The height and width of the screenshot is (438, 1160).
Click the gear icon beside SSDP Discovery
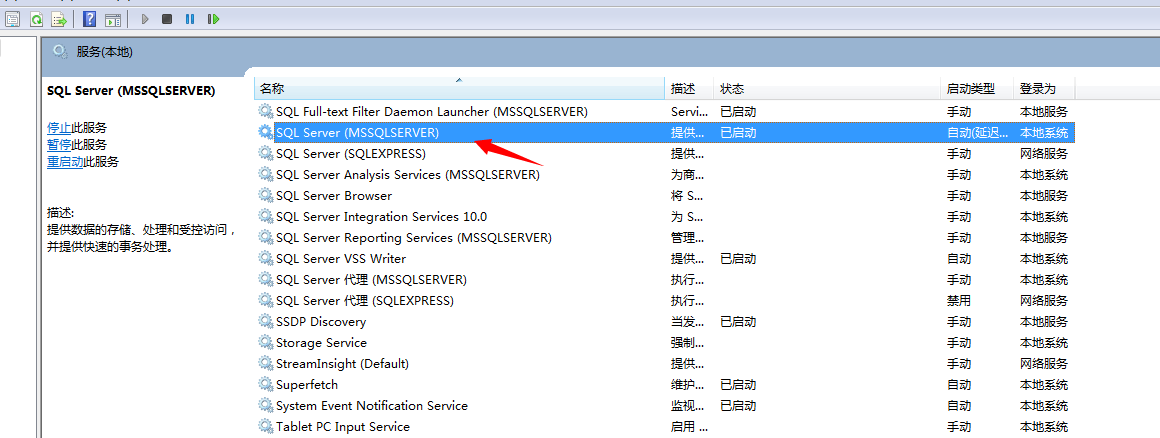(x=265, y=321)
